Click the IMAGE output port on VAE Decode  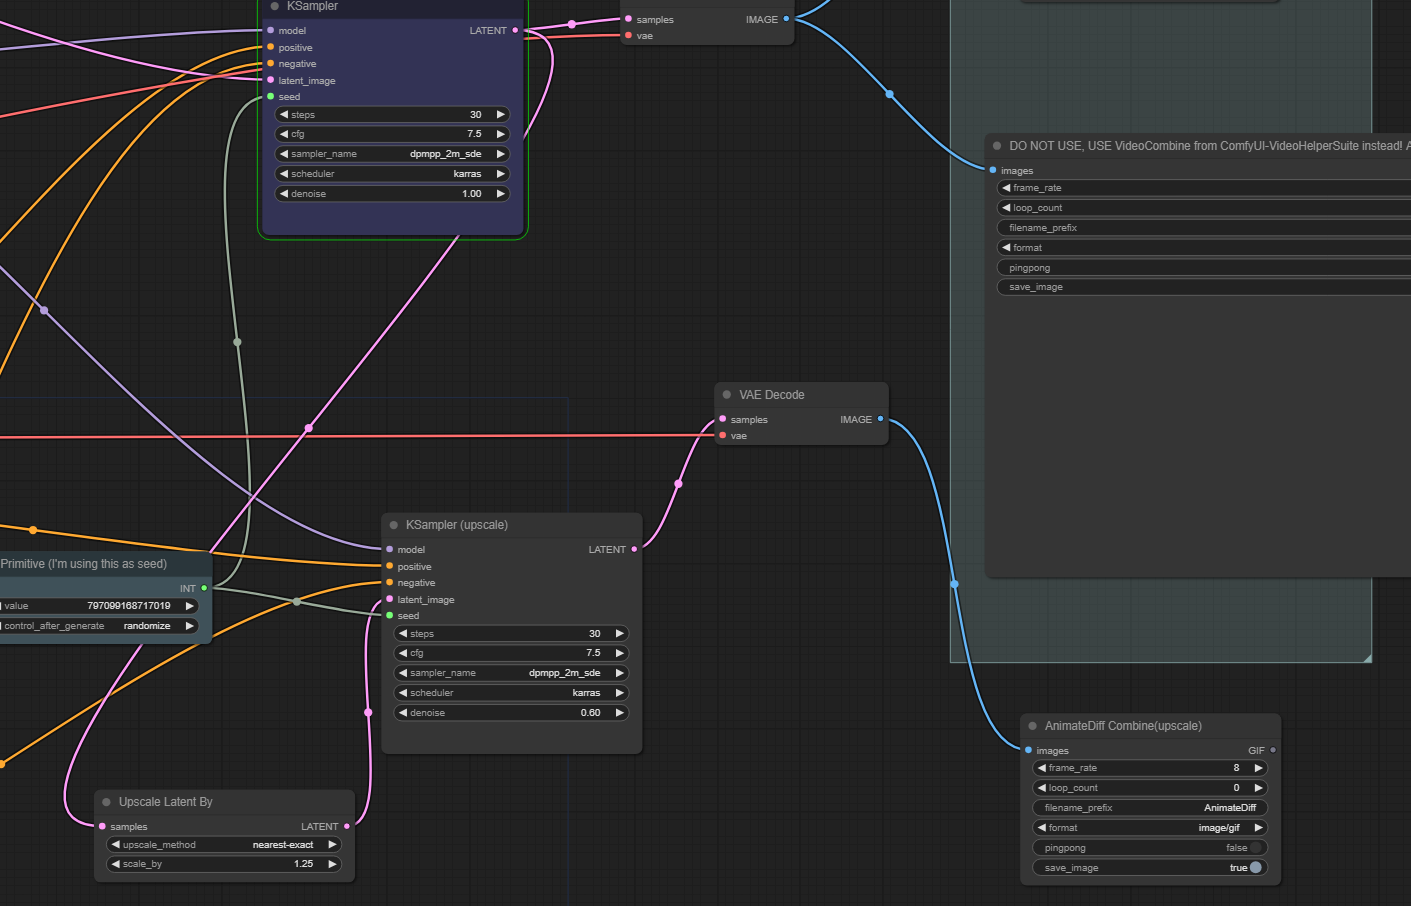[x=880, y=419]
